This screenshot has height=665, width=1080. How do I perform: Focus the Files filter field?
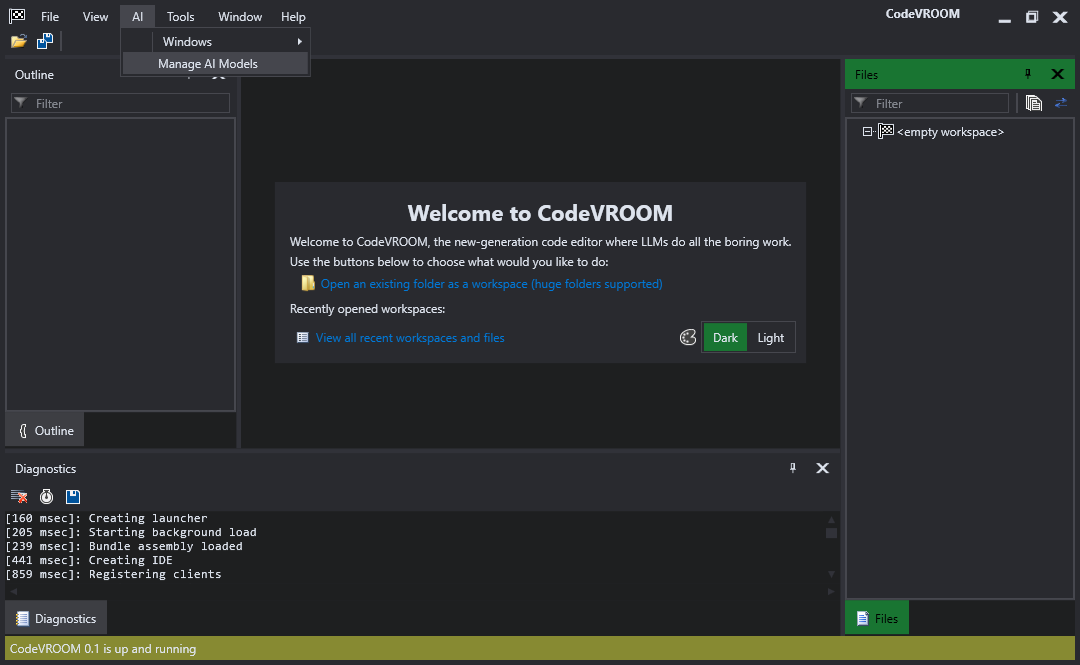pyautogui.click(x=930, y=103)
